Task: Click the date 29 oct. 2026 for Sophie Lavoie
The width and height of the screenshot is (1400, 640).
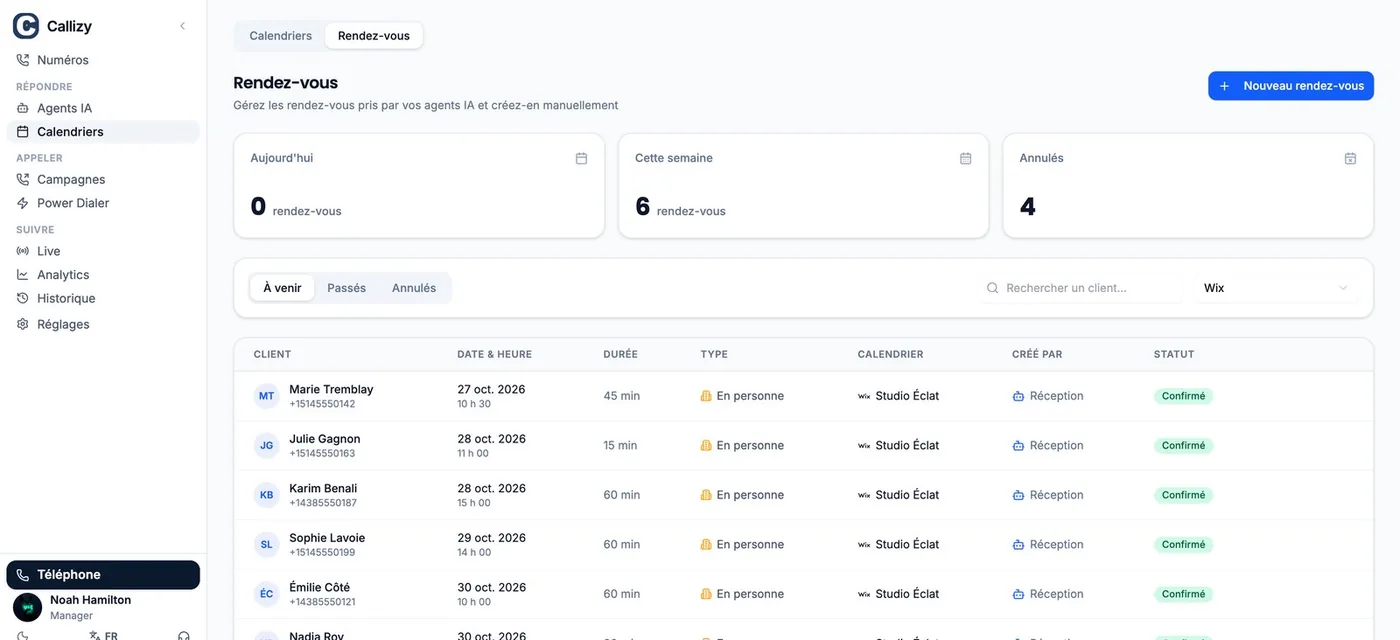Action: (491, 538)
